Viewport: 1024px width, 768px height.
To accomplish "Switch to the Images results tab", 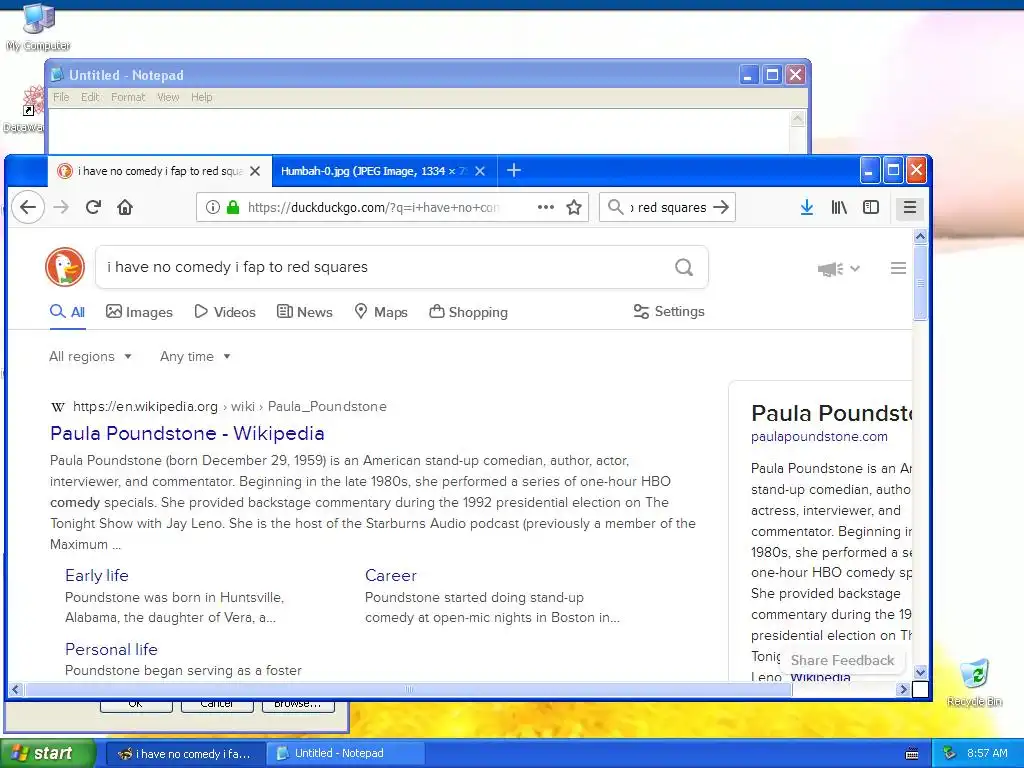I will [139, 312].
